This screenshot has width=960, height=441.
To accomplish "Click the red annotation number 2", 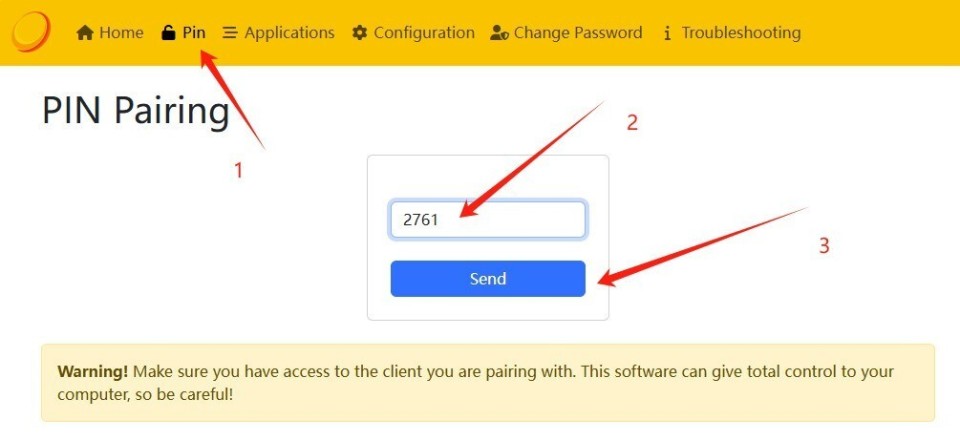I will (x=632, y=123).
